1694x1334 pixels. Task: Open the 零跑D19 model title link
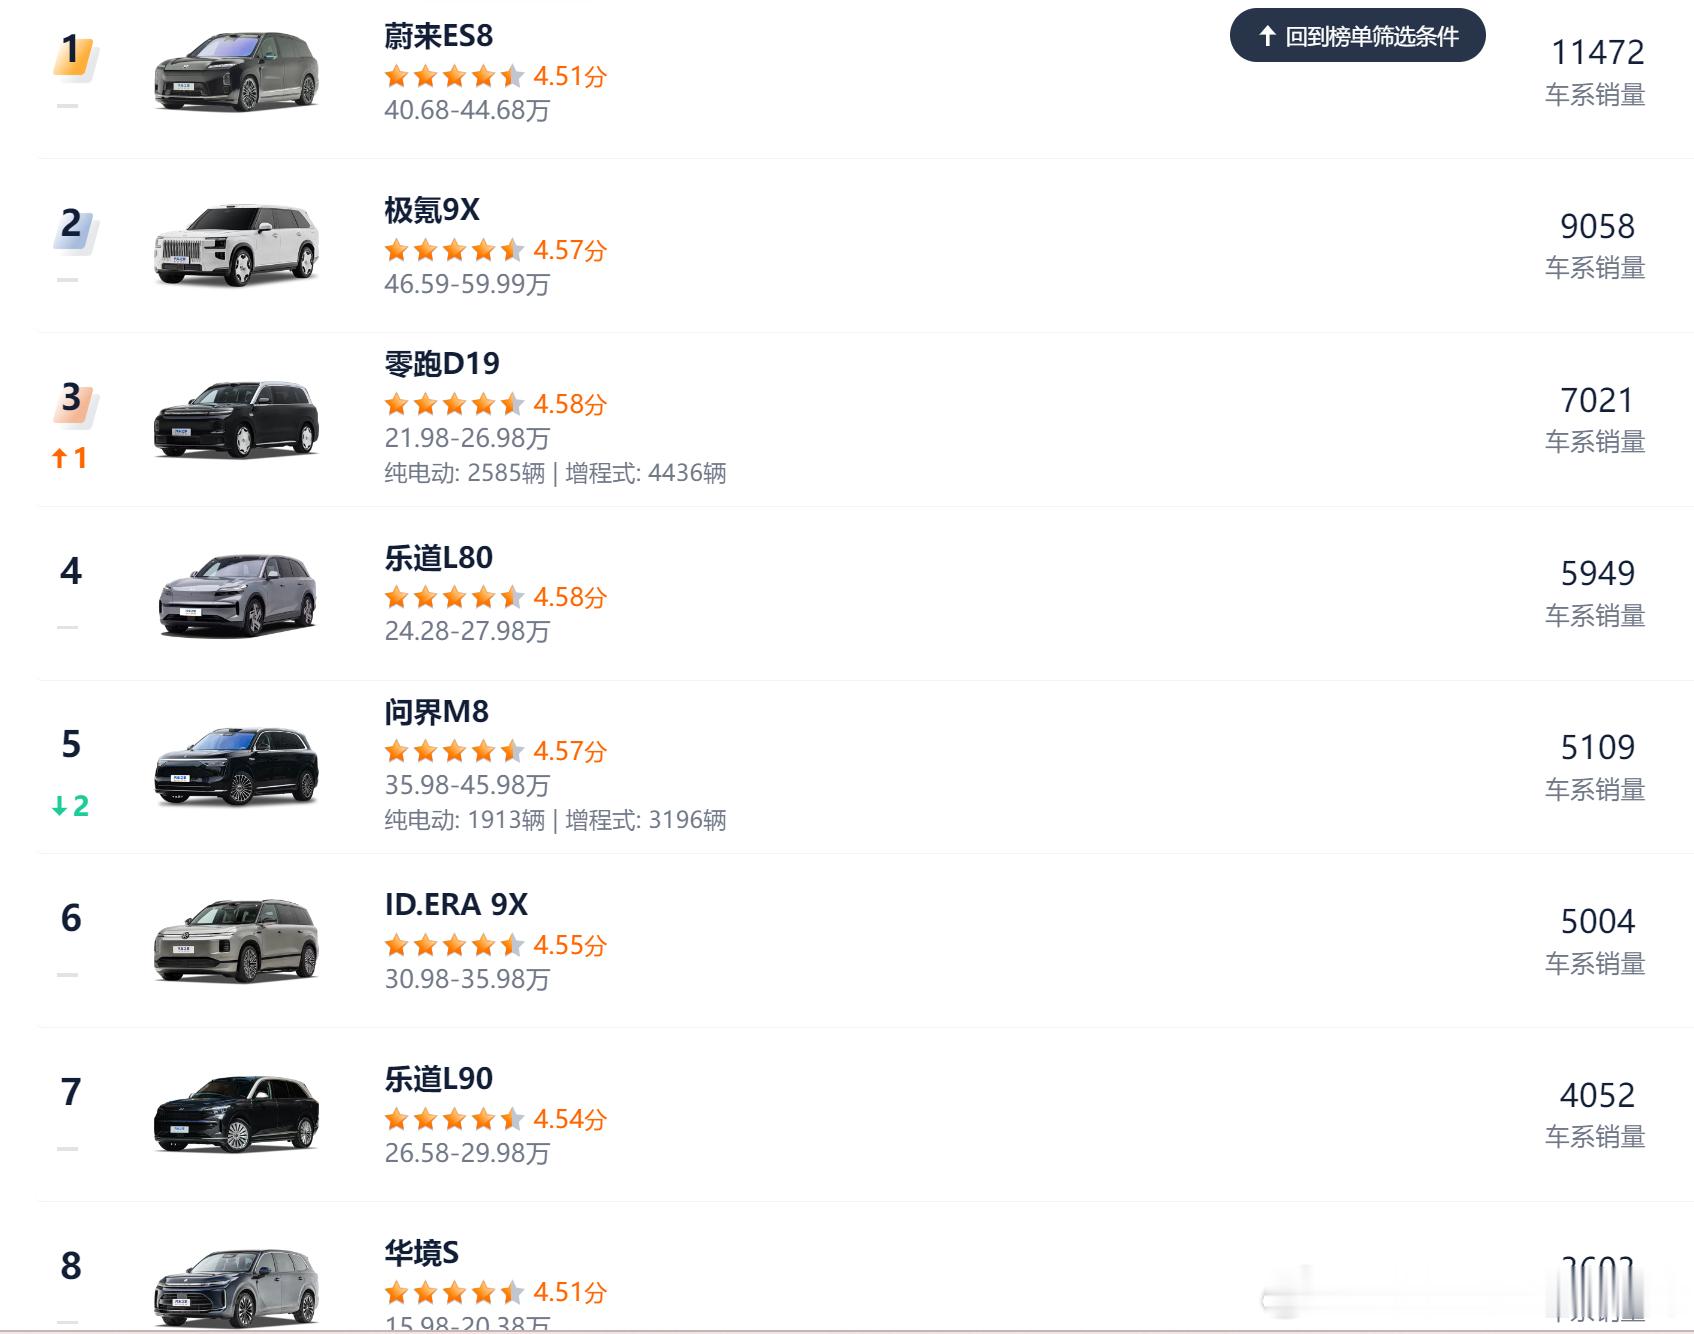click(x=442, y=363)
